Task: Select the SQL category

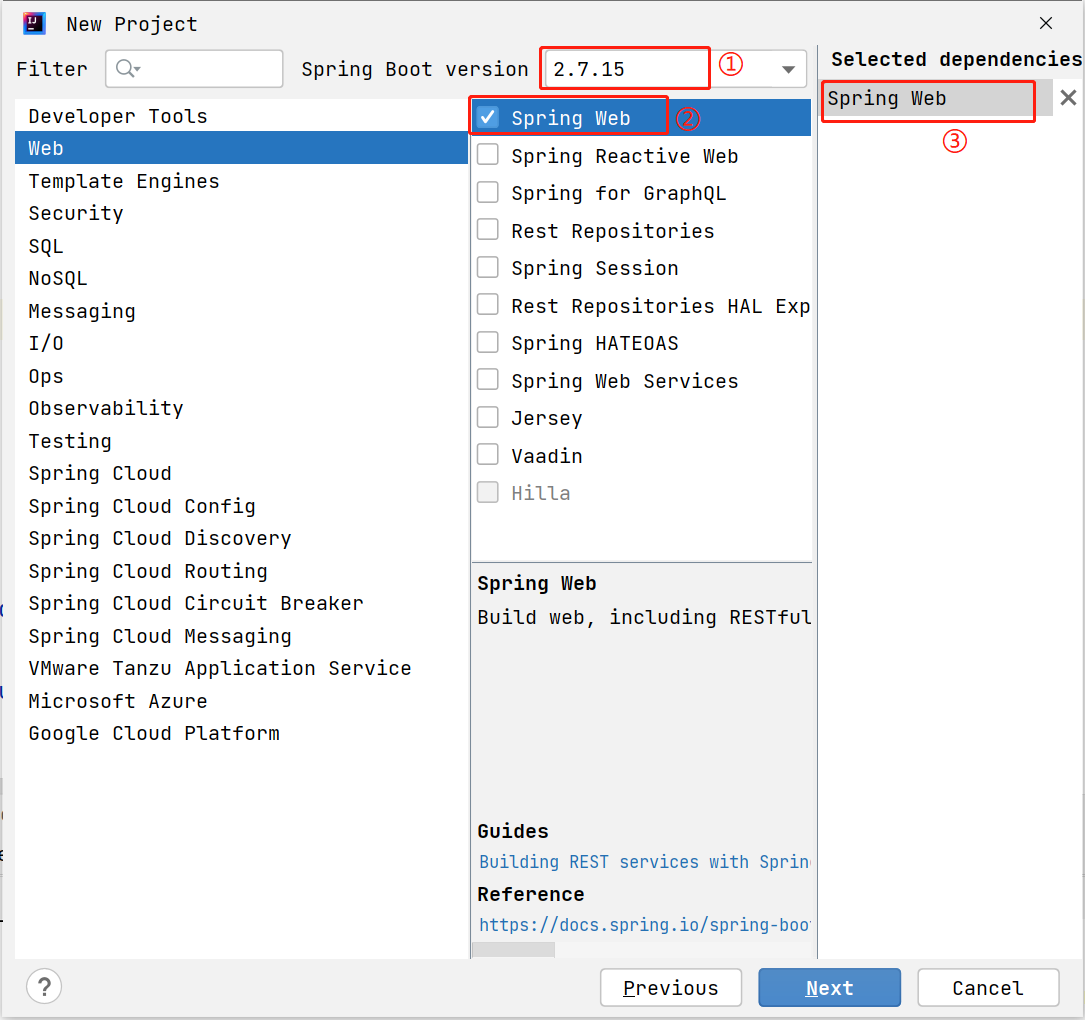Action: pyautogui.click(x=241, y=246)
